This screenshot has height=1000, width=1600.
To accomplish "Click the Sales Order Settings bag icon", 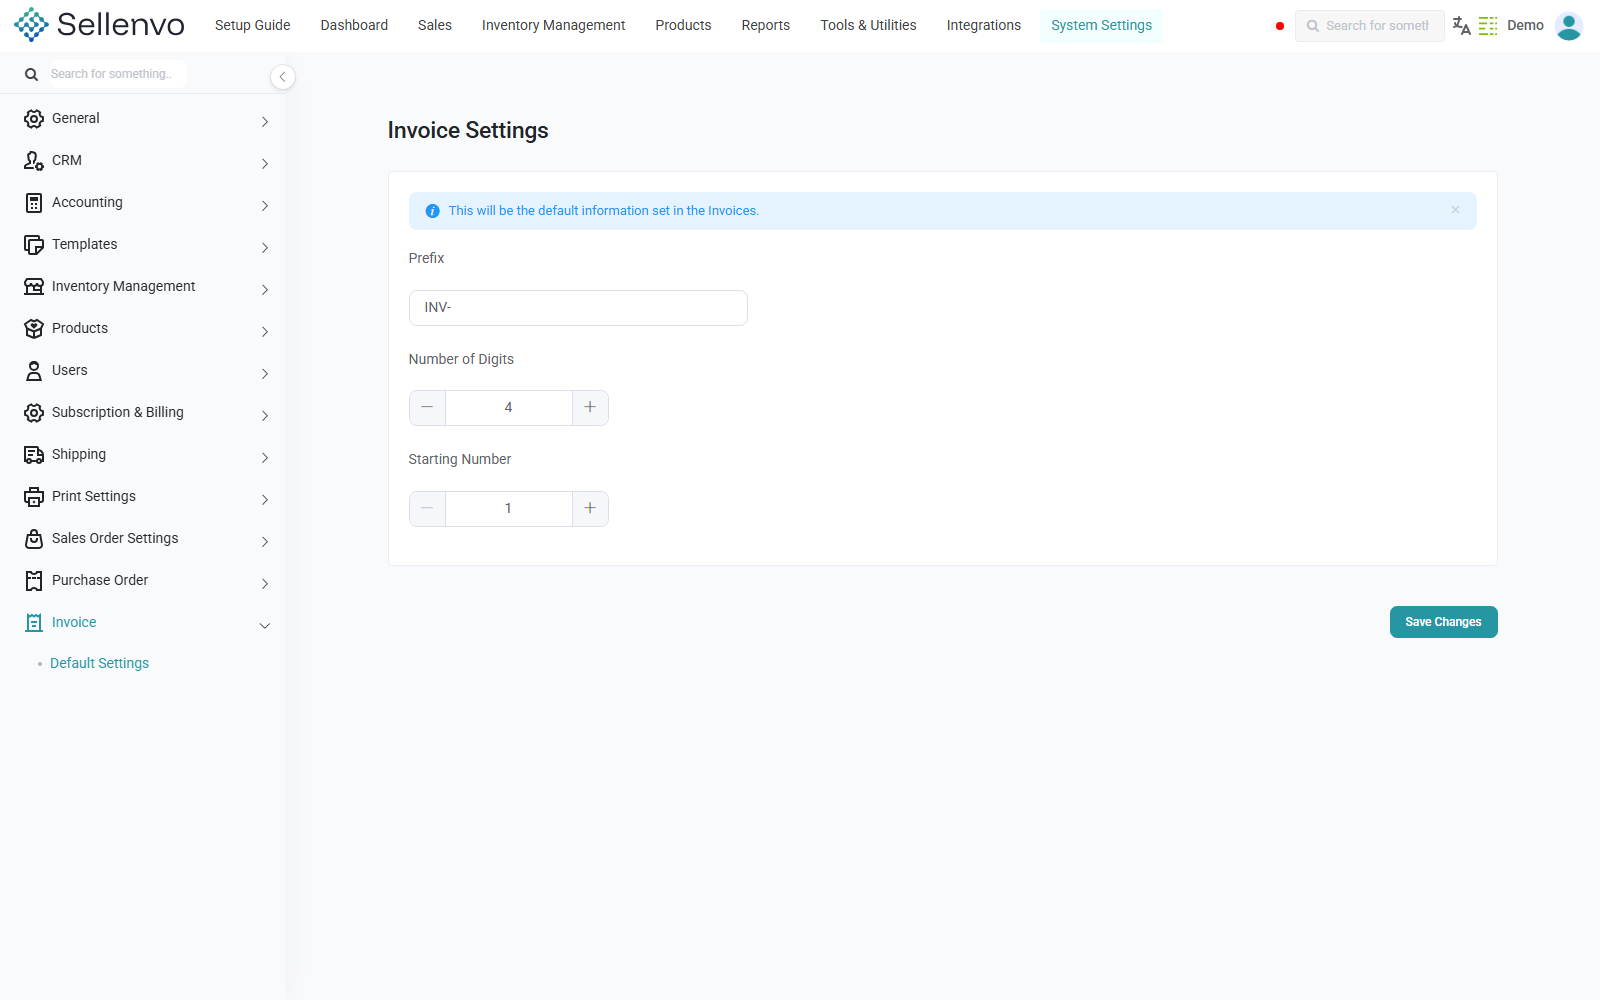I will [x=34, y=539].
